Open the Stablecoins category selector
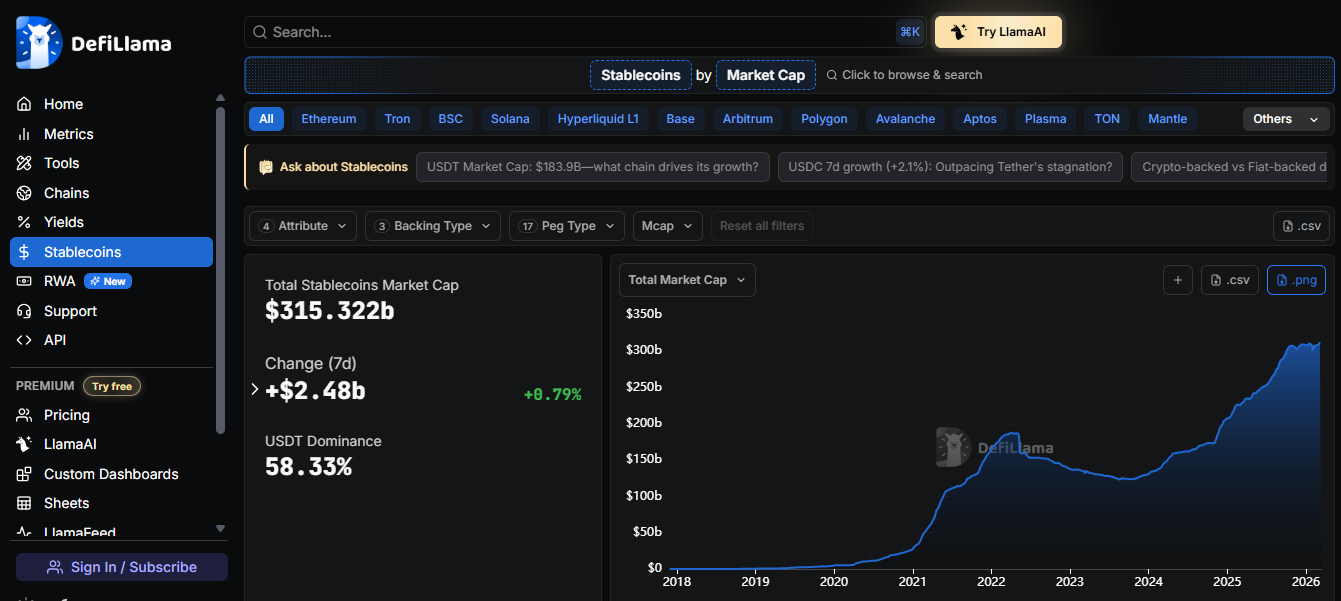 click(x=640, y=75)
